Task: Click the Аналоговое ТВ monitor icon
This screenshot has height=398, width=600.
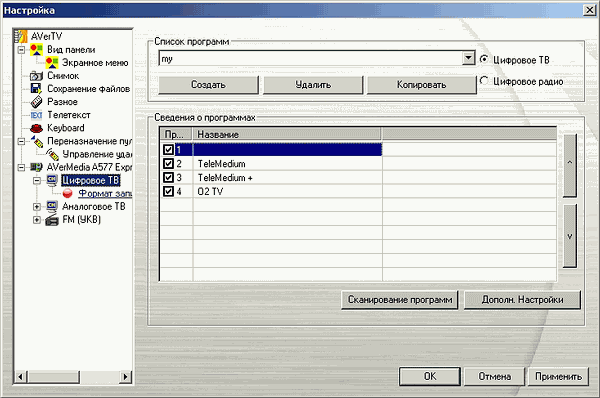Action: coord(52,206)
